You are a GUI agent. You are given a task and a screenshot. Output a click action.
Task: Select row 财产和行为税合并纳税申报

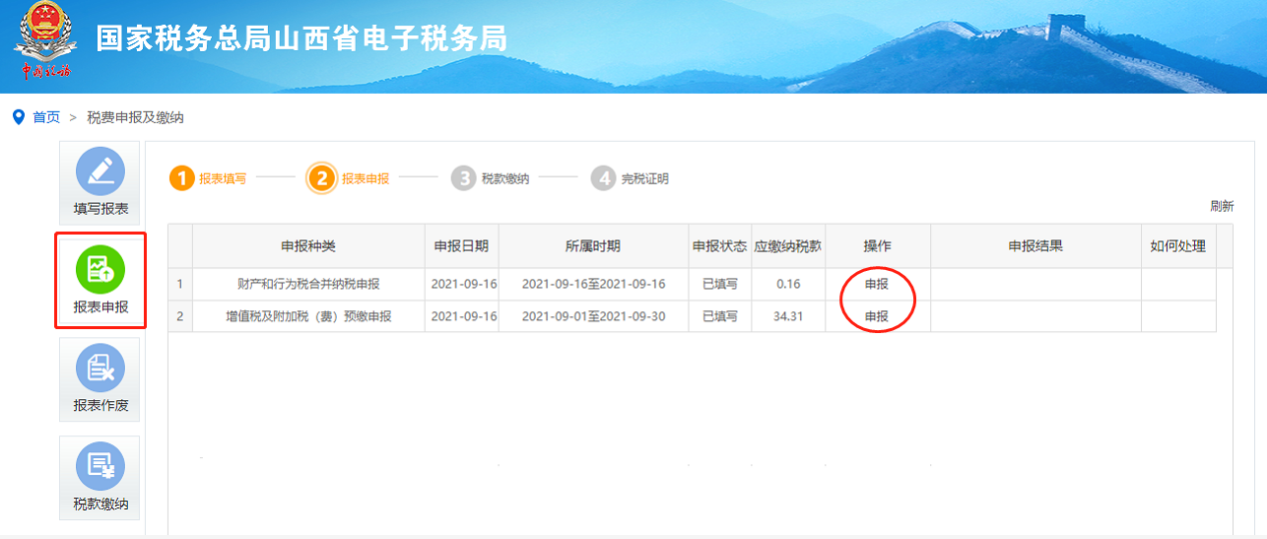[x=692, y=284]
